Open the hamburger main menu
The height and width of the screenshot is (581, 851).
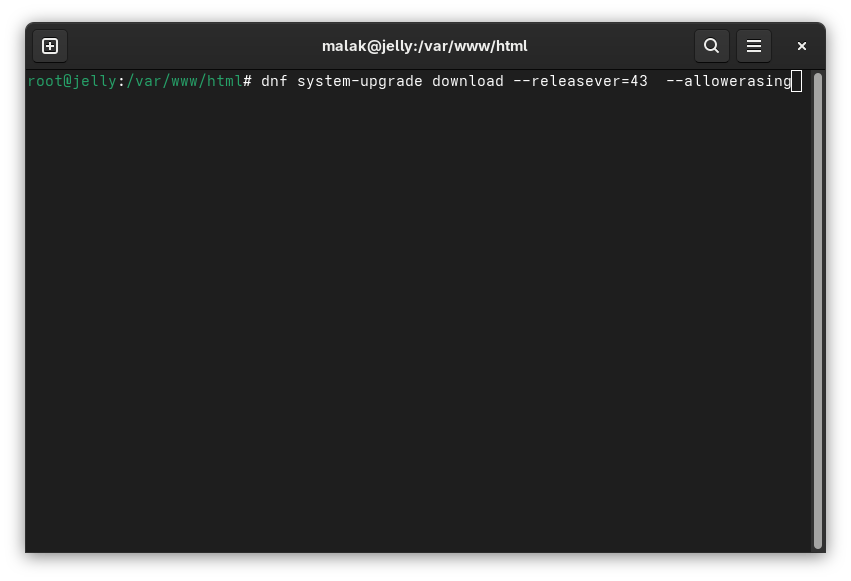coord(754,46)
